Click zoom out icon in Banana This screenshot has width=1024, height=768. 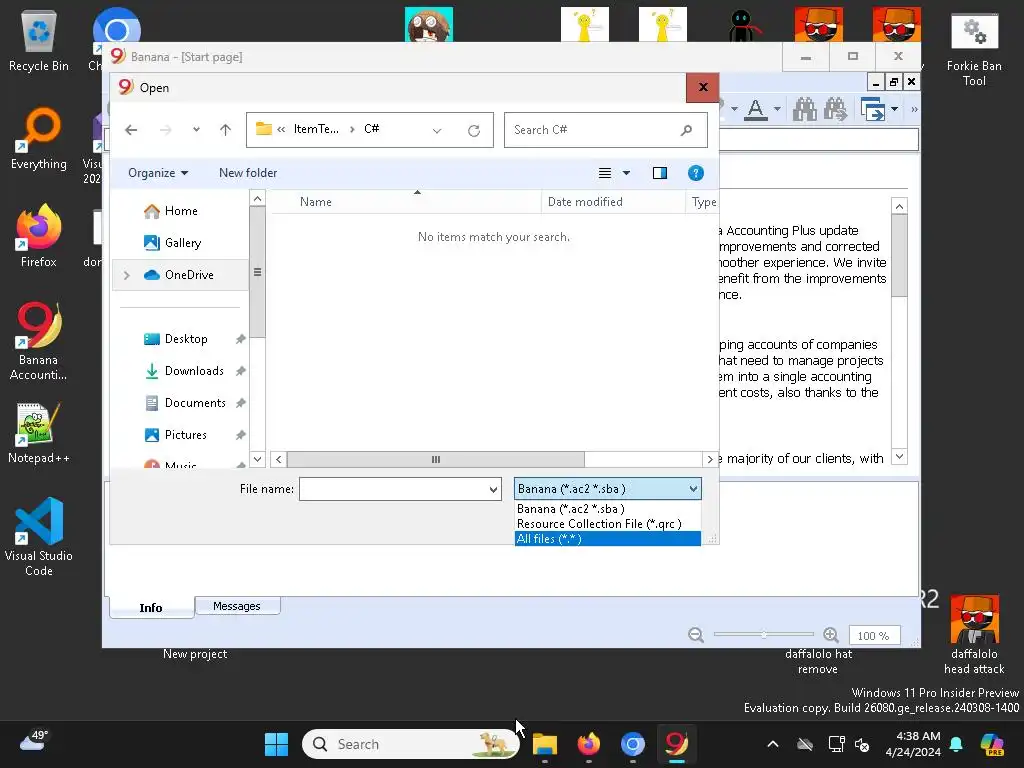pos(696,635)
